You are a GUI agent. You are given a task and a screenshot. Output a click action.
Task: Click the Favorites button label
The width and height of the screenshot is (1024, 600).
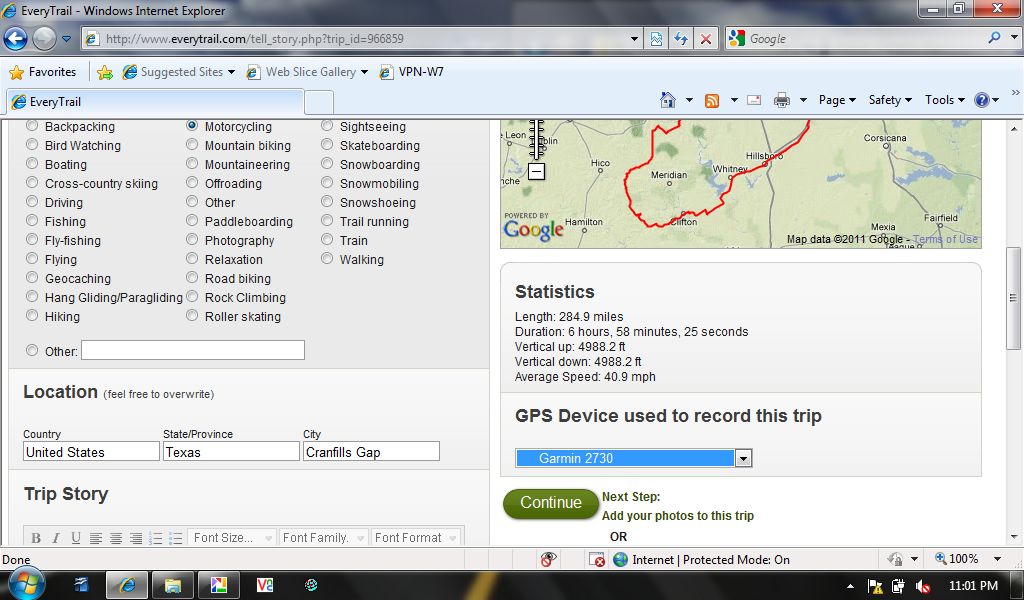coord(52,72)
